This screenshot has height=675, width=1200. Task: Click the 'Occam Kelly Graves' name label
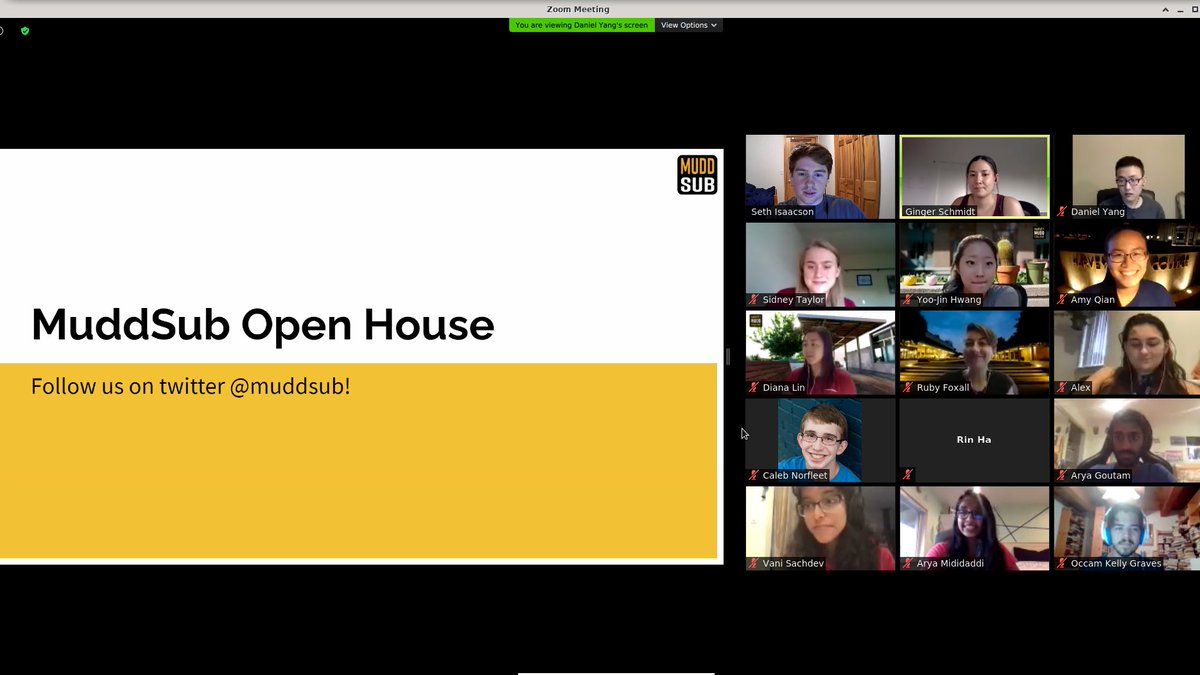click(1116, 564)
